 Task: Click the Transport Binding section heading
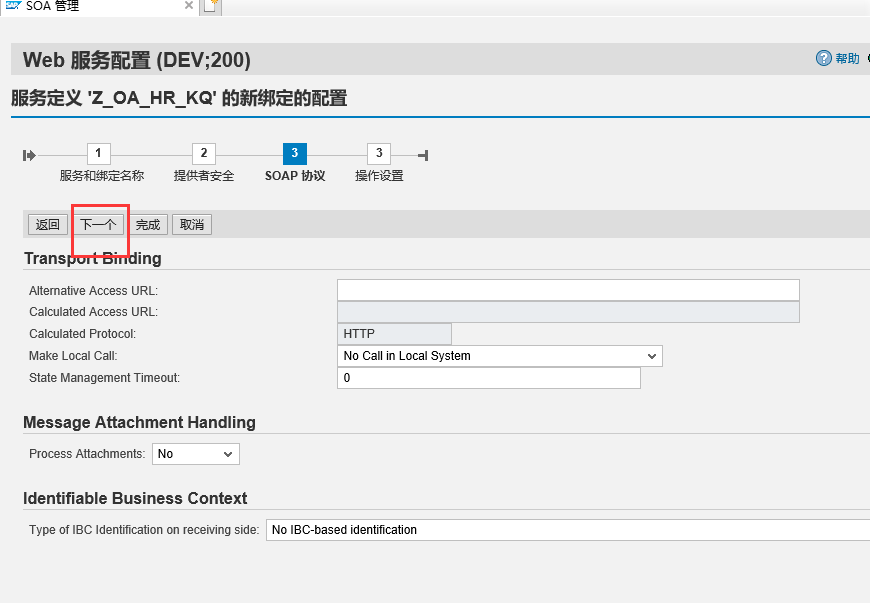tap(93, 259)
